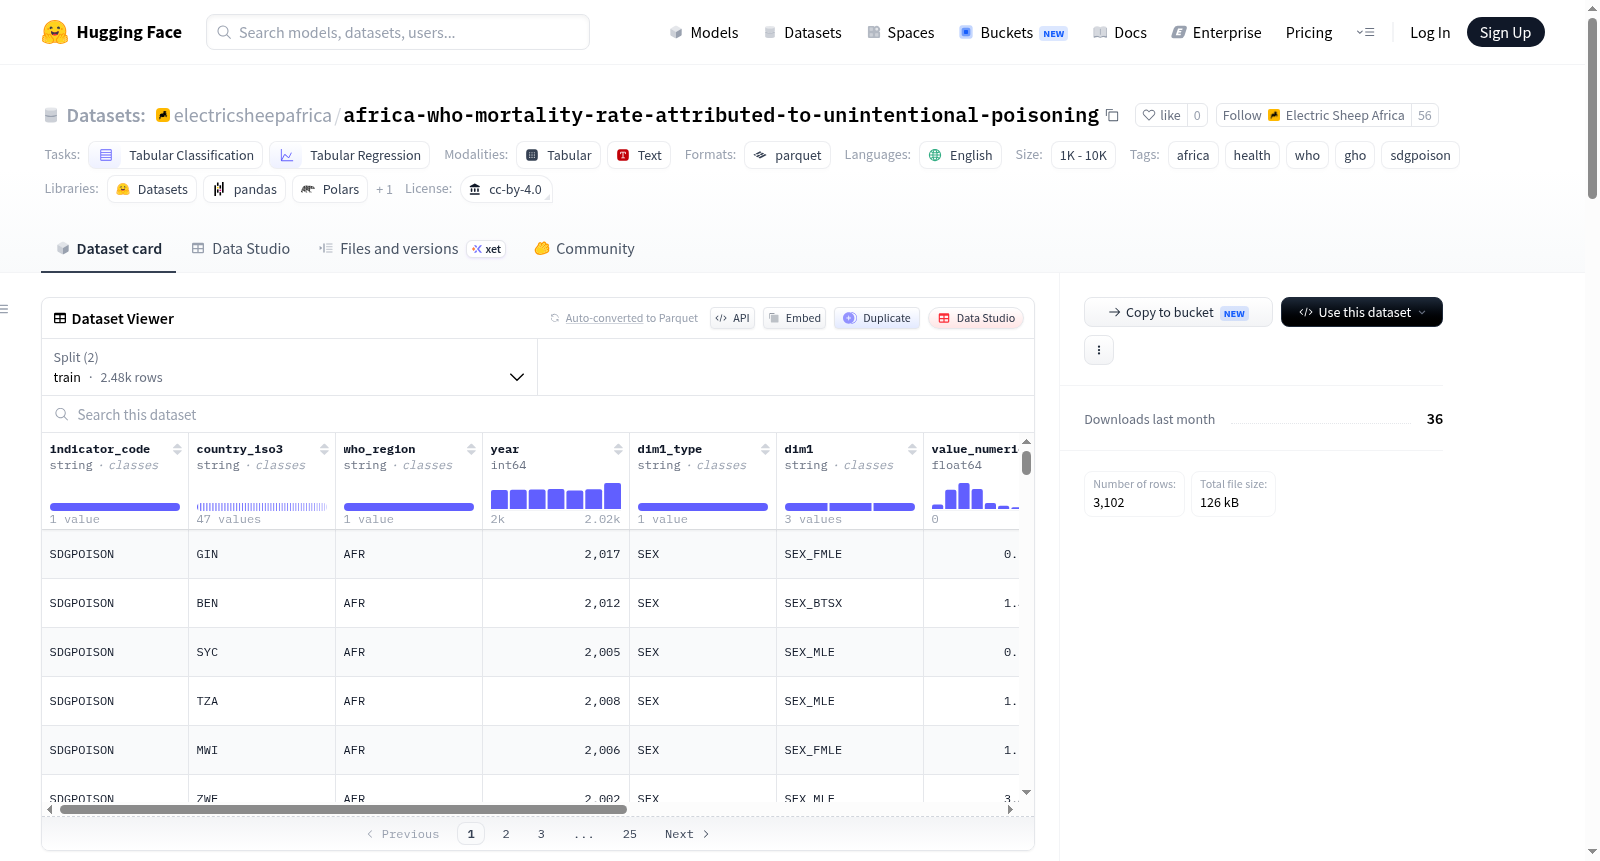Open the Community tab
Screen dimensions: 1600x861
tap(584, 249)
